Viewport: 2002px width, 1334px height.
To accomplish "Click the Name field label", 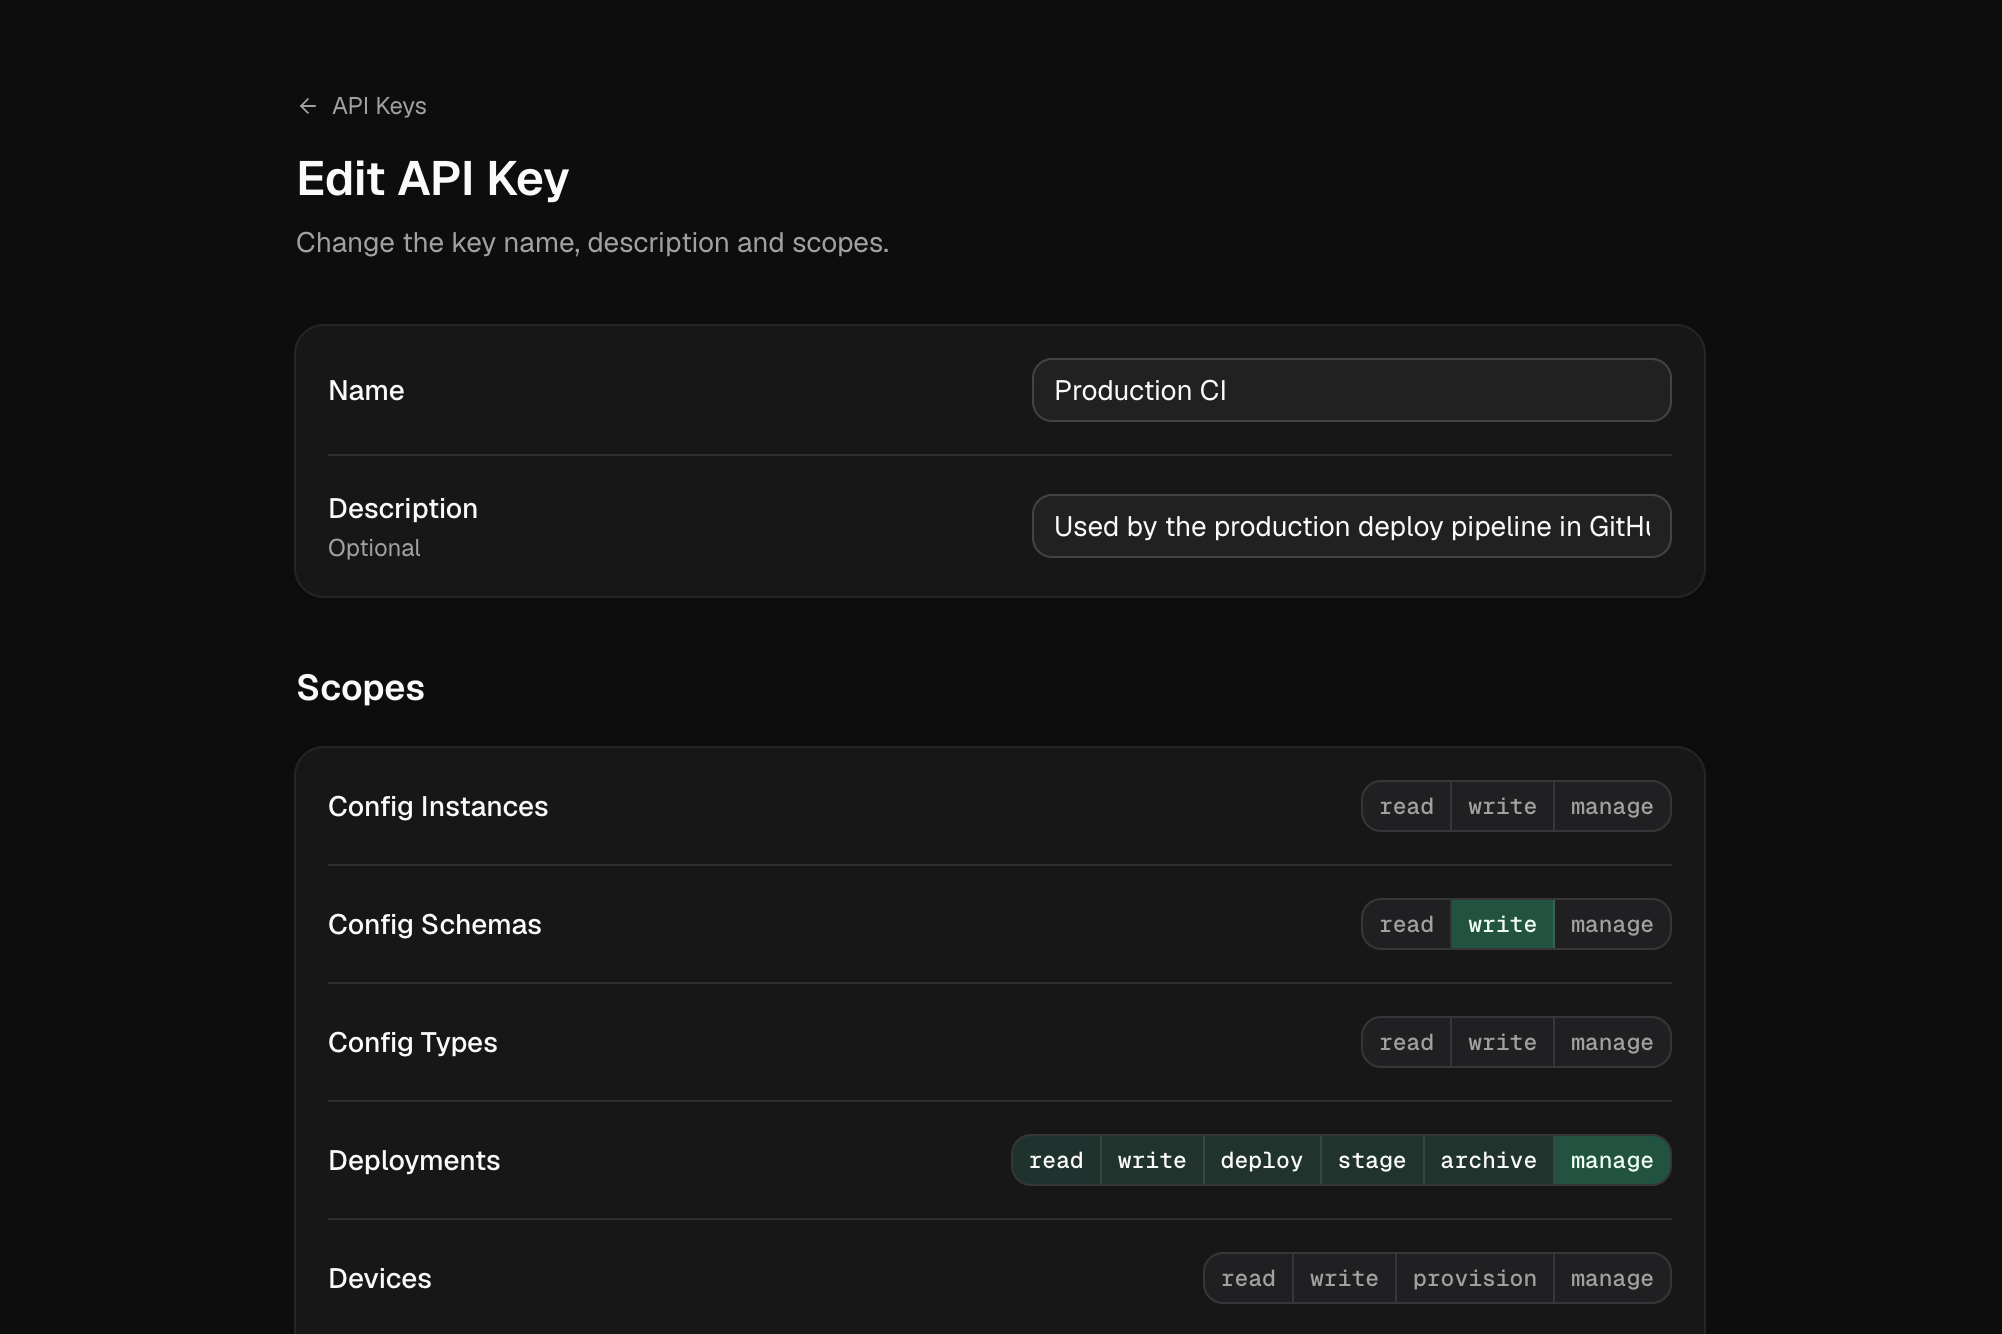I will point(366,390).
